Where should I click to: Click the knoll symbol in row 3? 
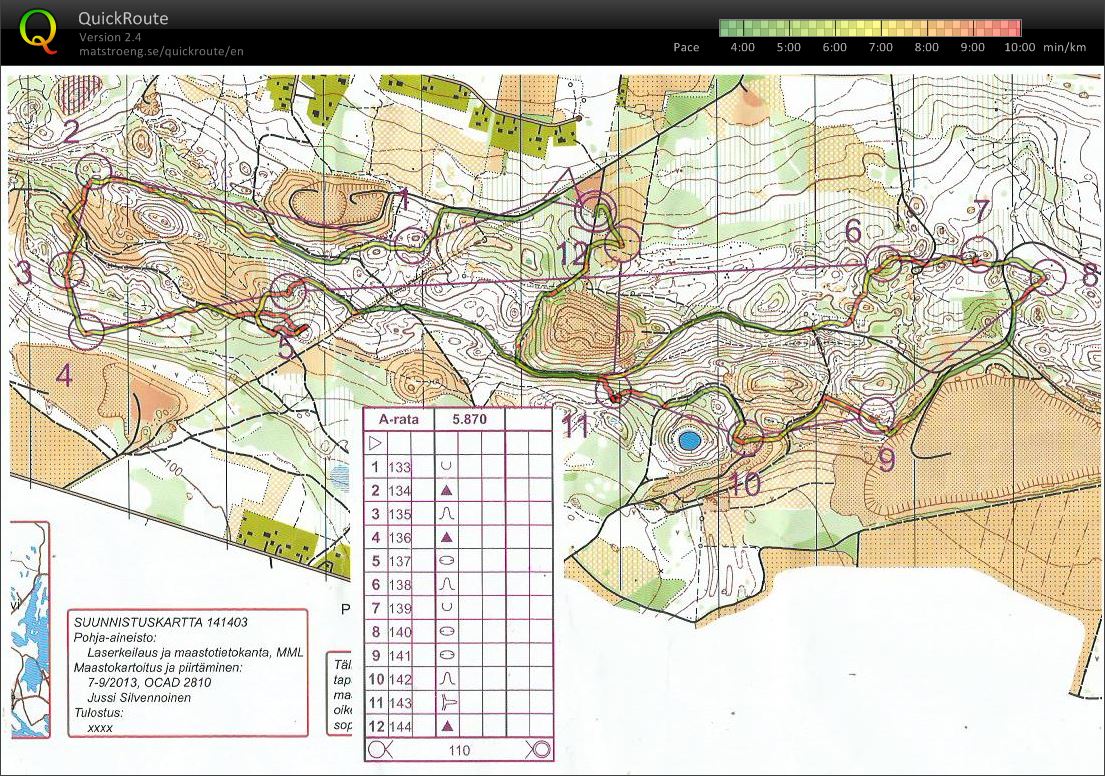click(447, 513)
